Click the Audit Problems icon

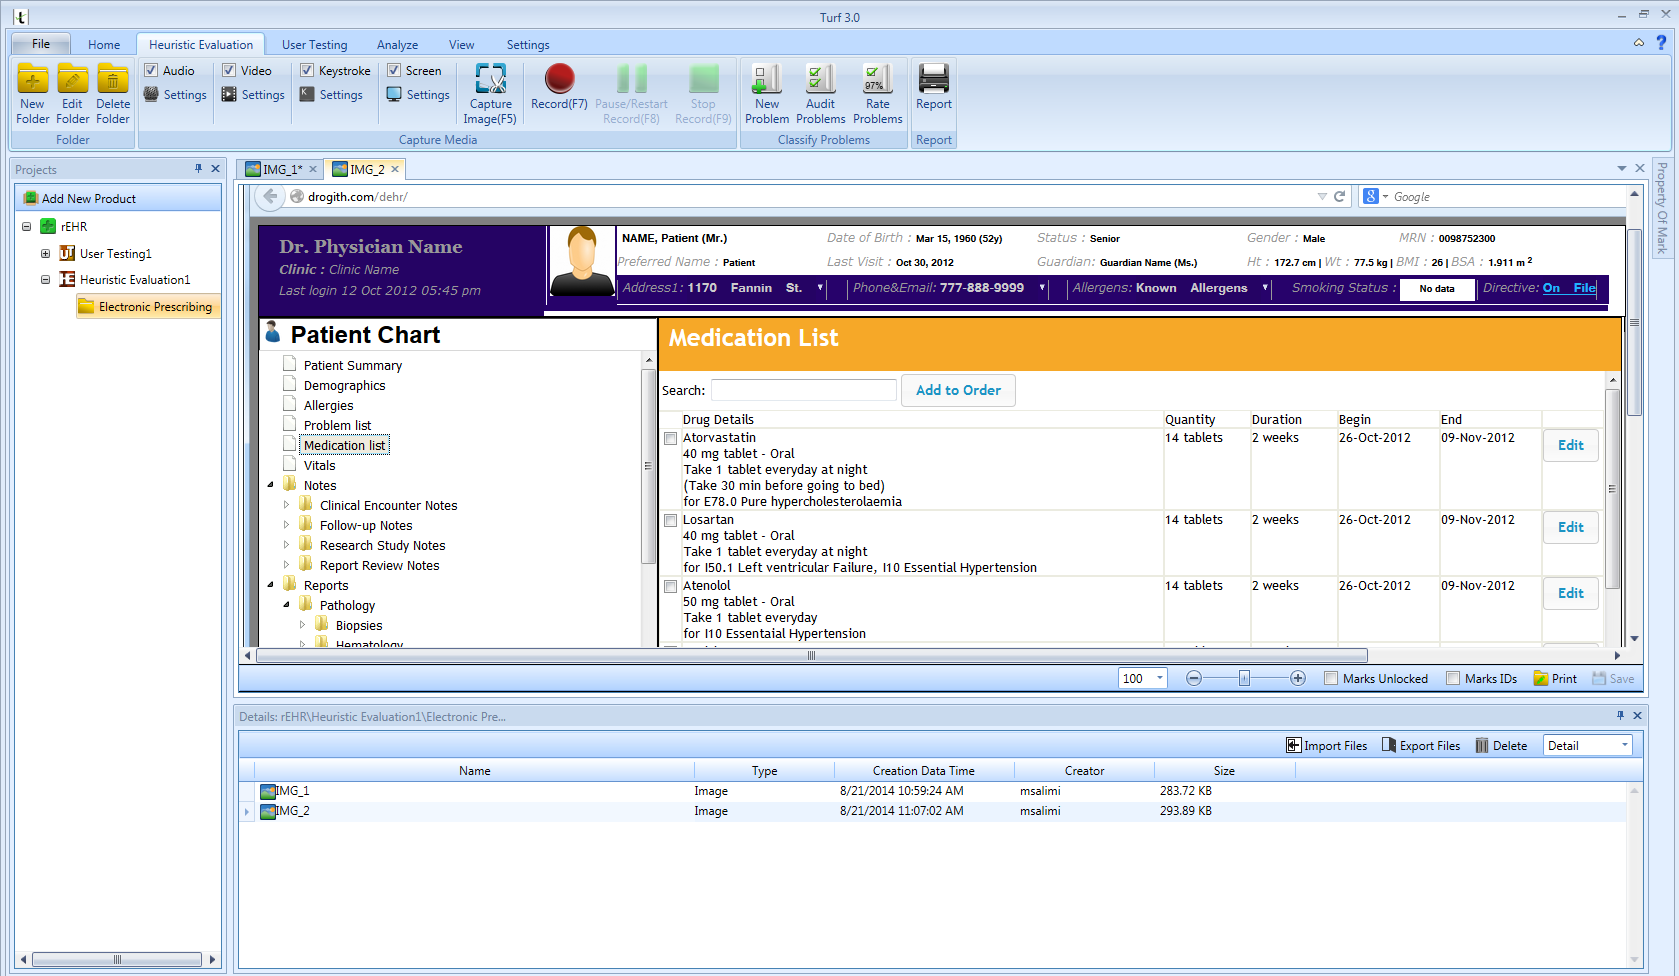tap(820, 80)
